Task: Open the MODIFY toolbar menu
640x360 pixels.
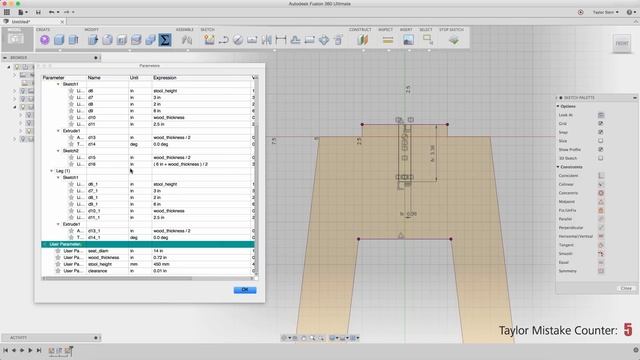Action: 91,30
